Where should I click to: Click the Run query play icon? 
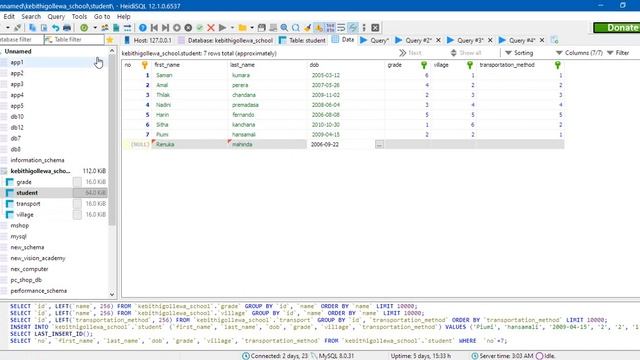(x=222, y=28)
